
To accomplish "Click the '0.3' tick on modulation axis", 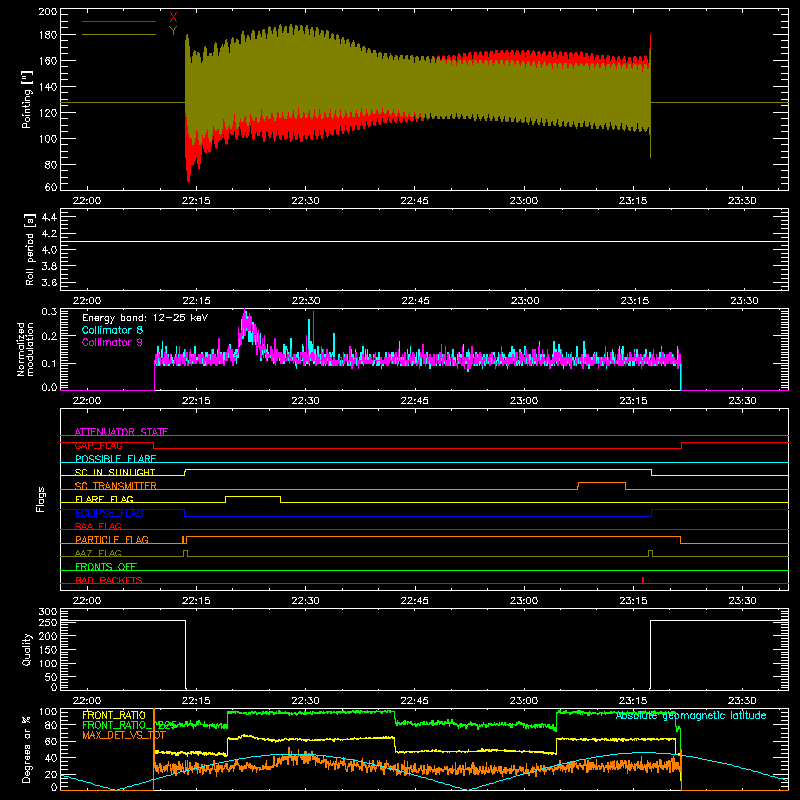I will click(x=49, y=312).
